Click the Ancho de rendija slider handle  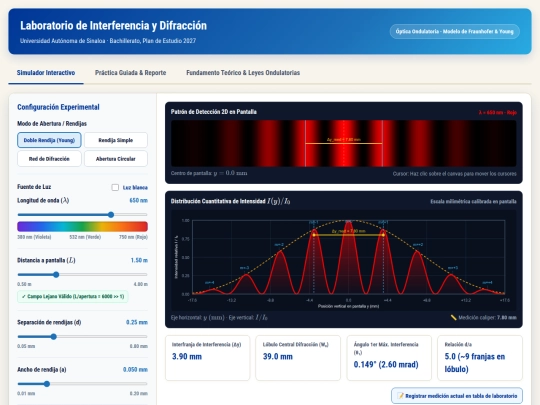point(47,384)
